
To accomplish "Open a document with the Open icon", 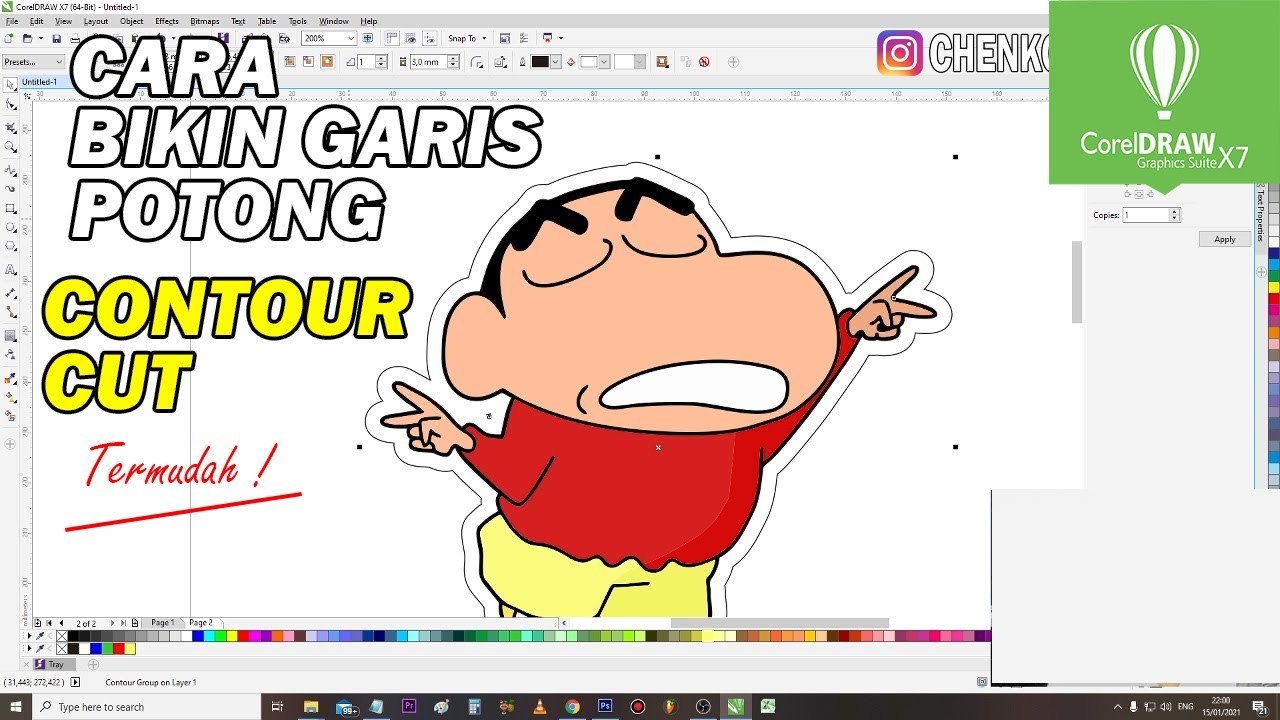I will point(28,38).
